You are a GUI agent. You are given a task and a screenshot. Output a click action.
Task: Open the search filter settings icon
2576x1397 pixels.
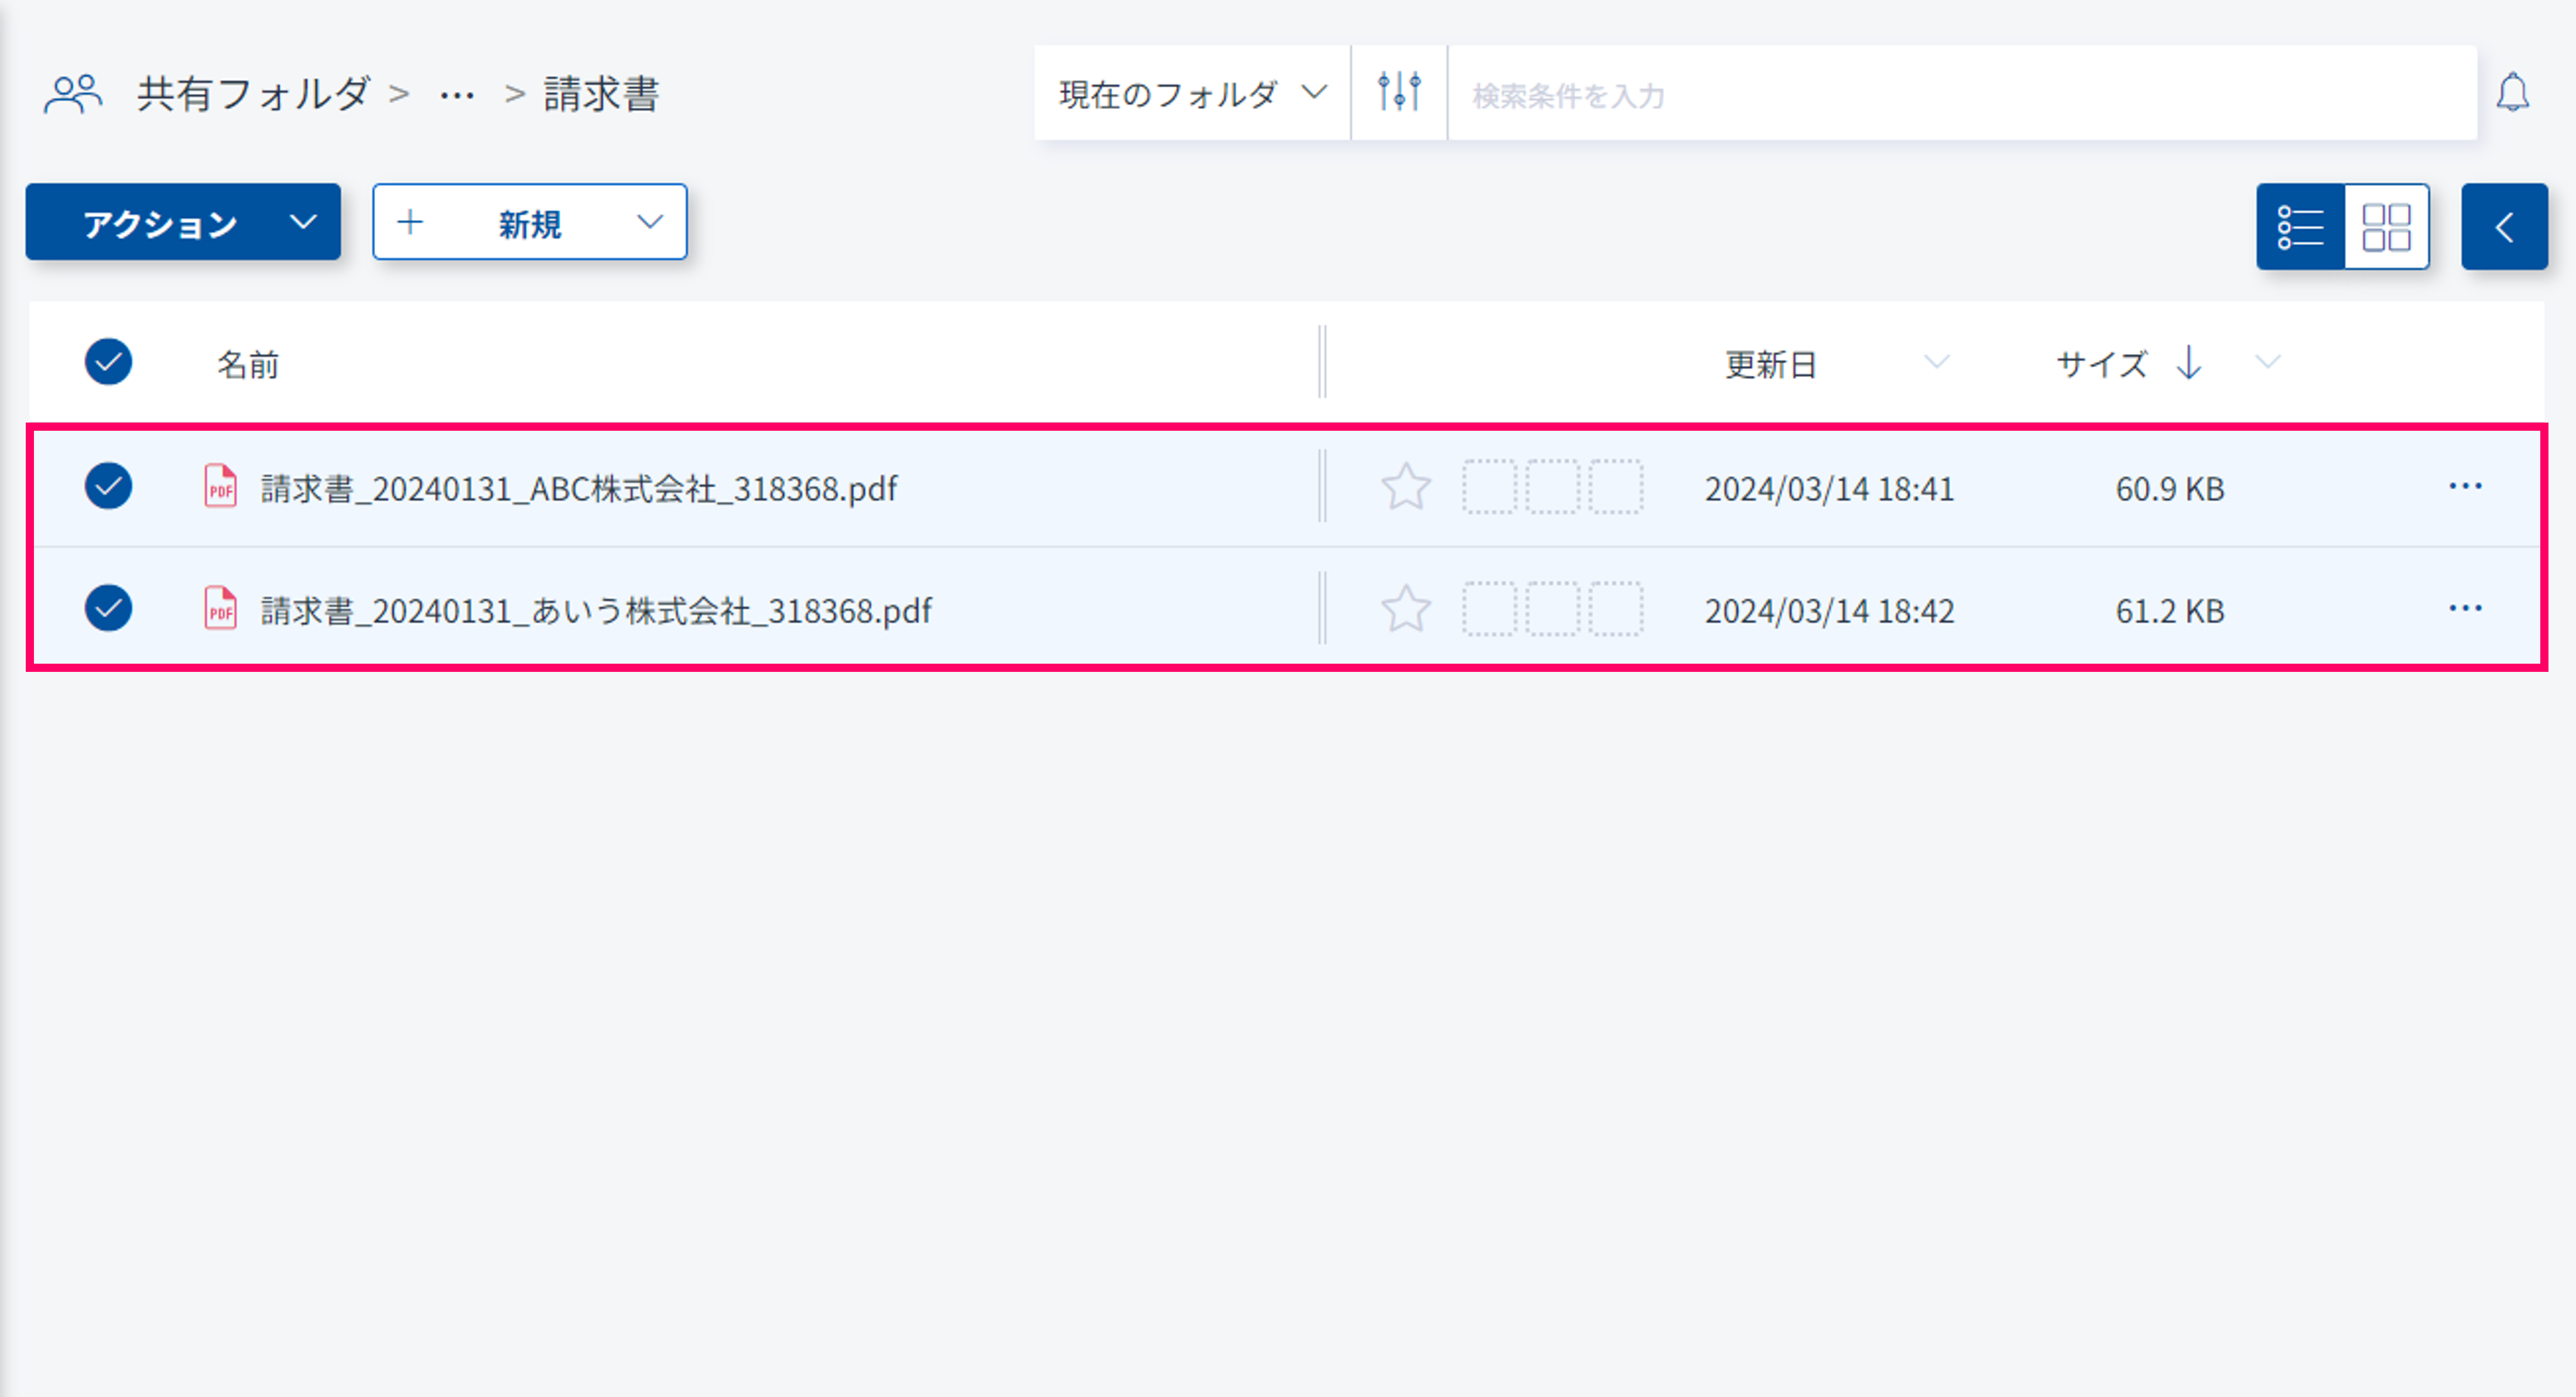tap(1398, 93)
